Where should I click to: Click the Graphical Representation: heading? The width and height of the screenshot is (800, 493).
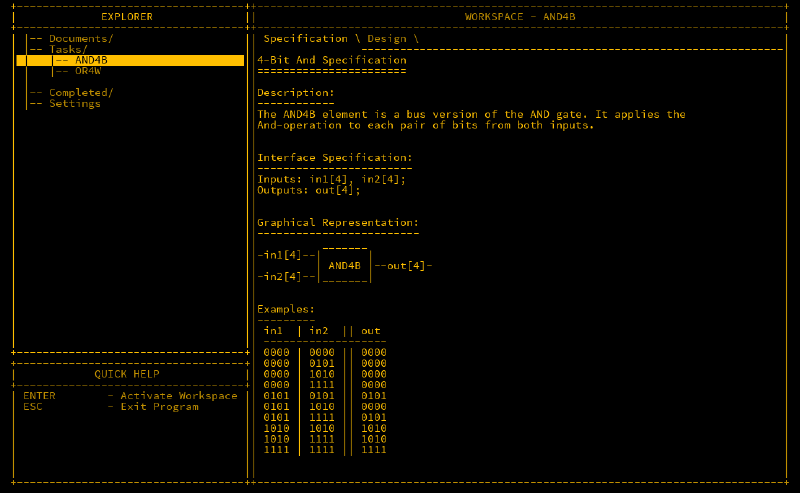[x=338, y=223]
